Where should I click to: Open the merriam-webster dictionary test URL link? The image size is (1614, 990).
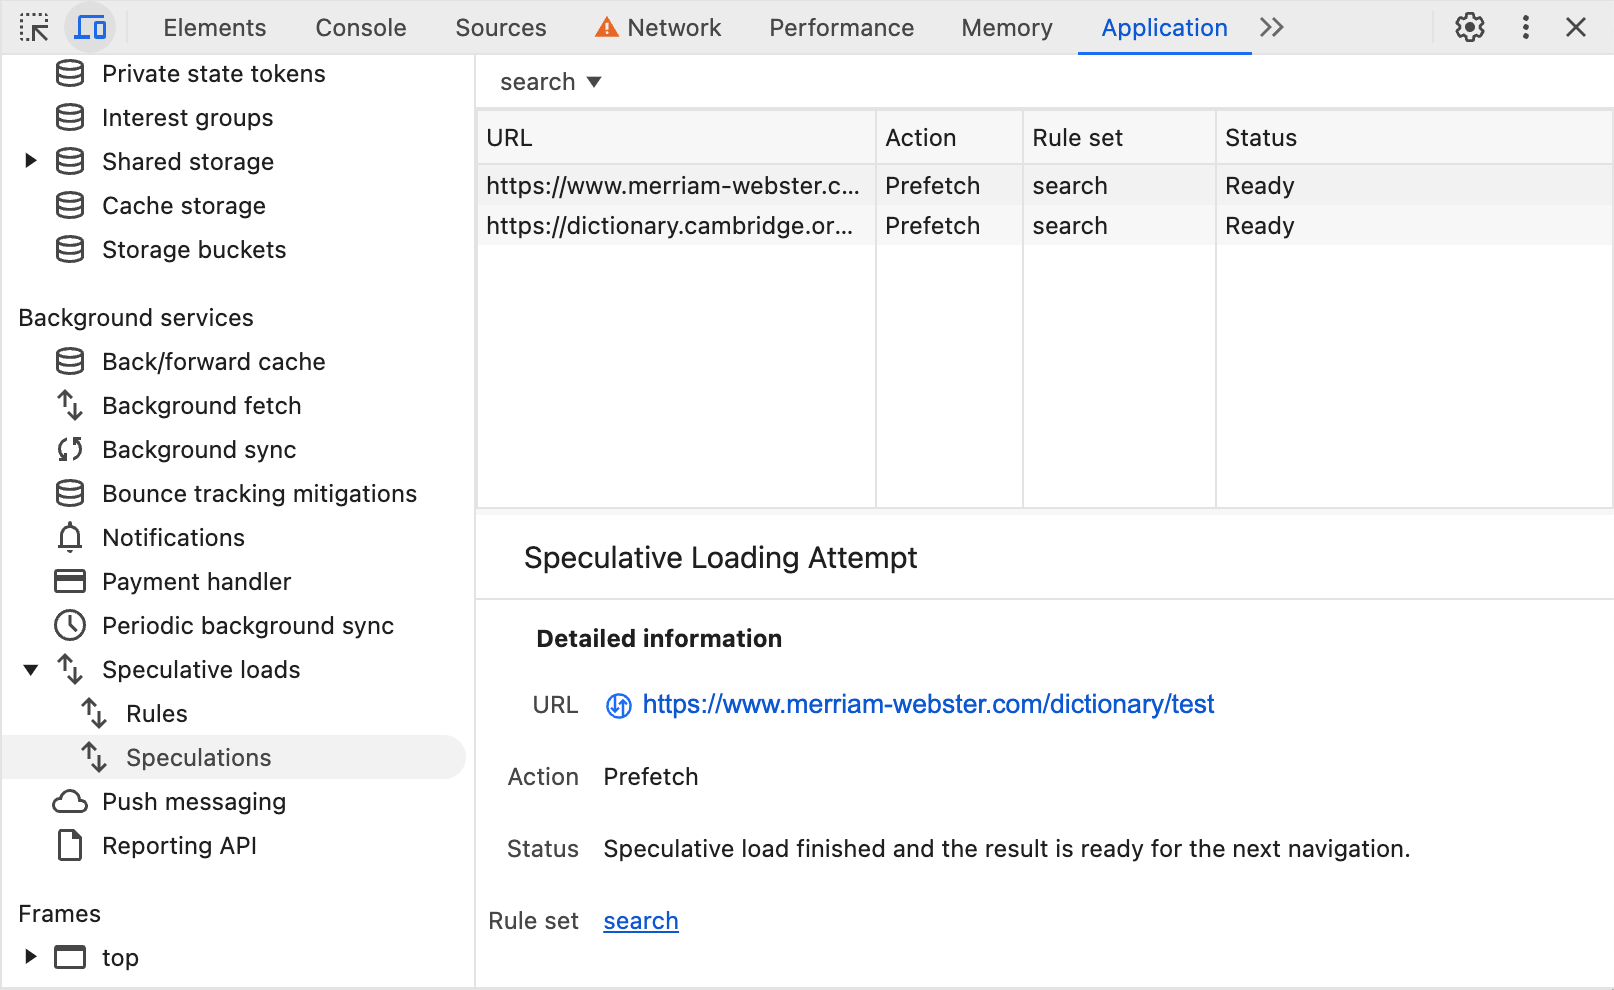coord(928,704)
